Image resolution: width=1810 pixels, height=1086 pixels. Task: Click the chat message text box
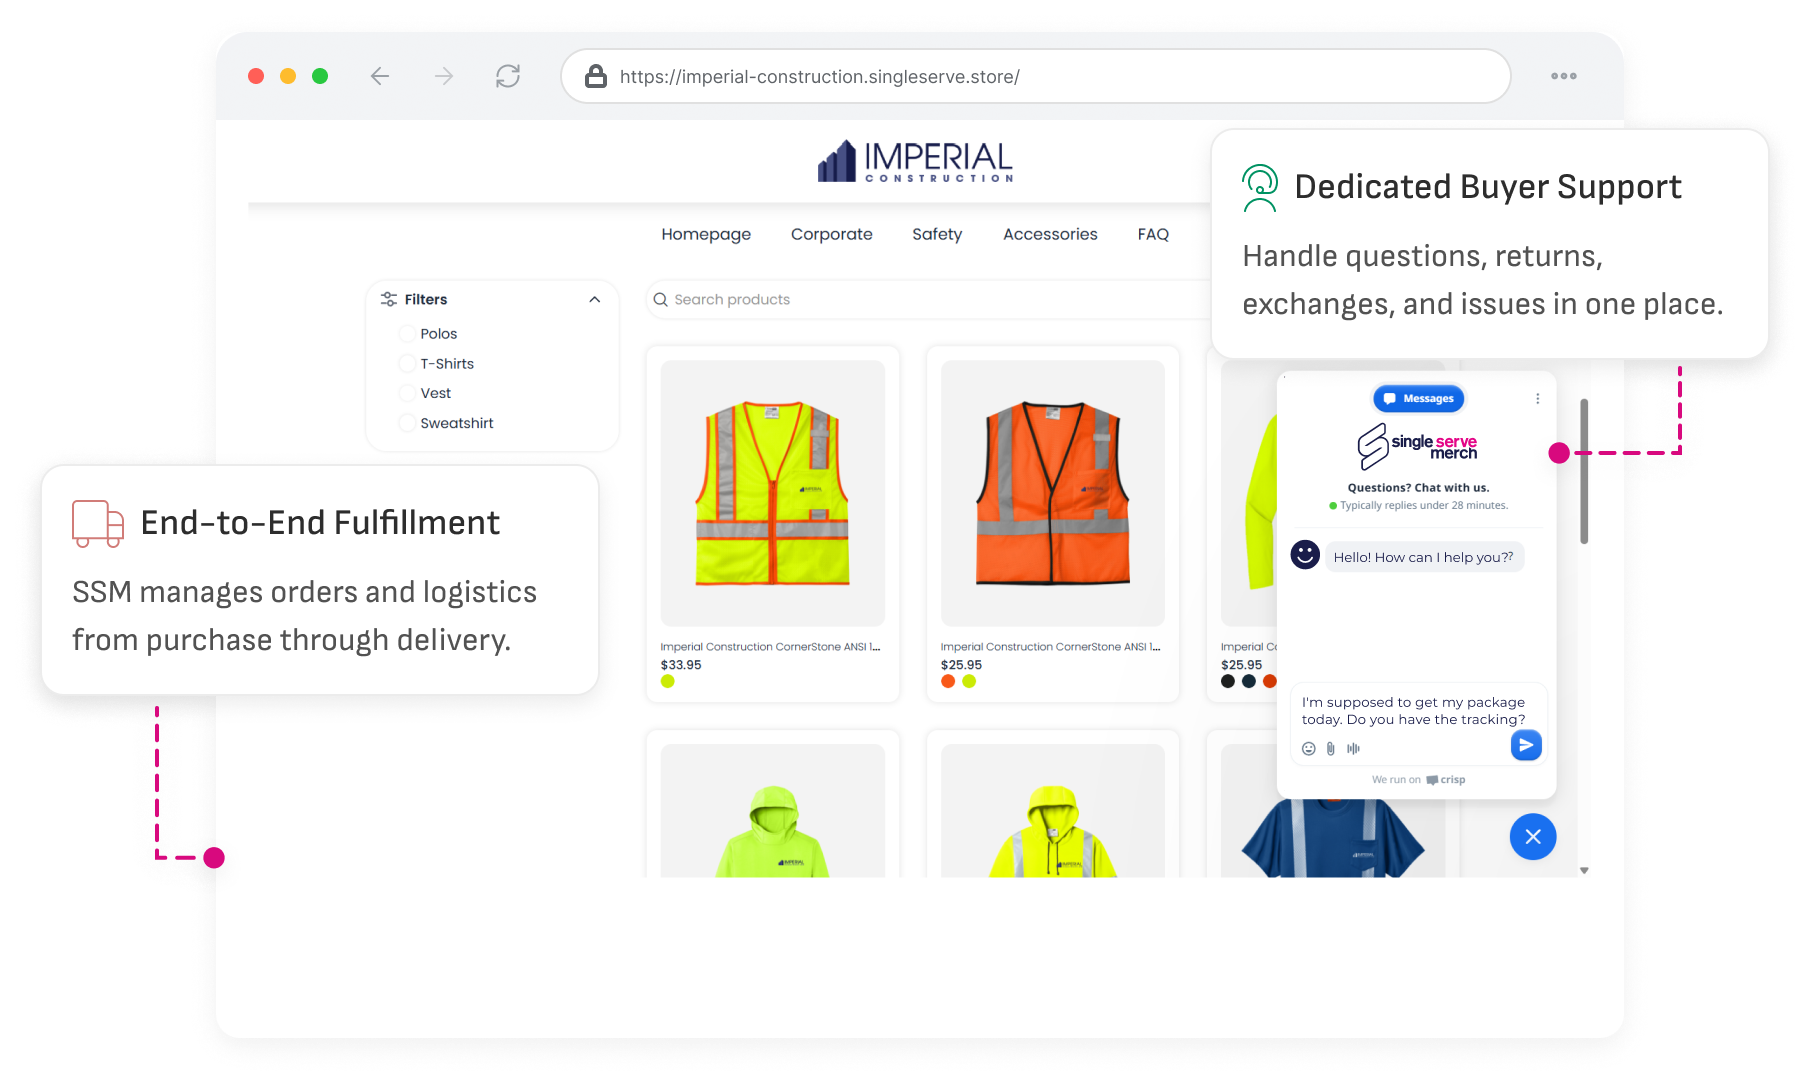point(1418,711)
